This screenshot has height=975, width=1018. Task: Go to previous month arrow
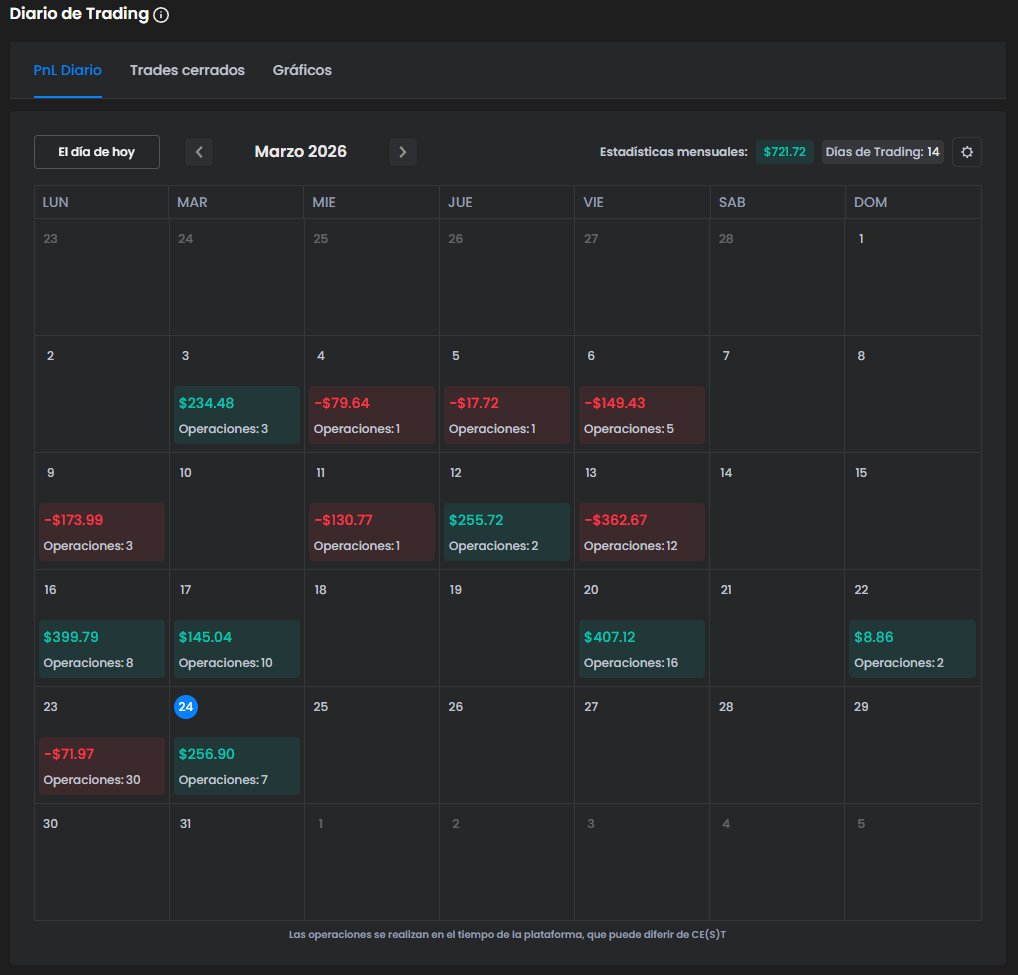199,152
